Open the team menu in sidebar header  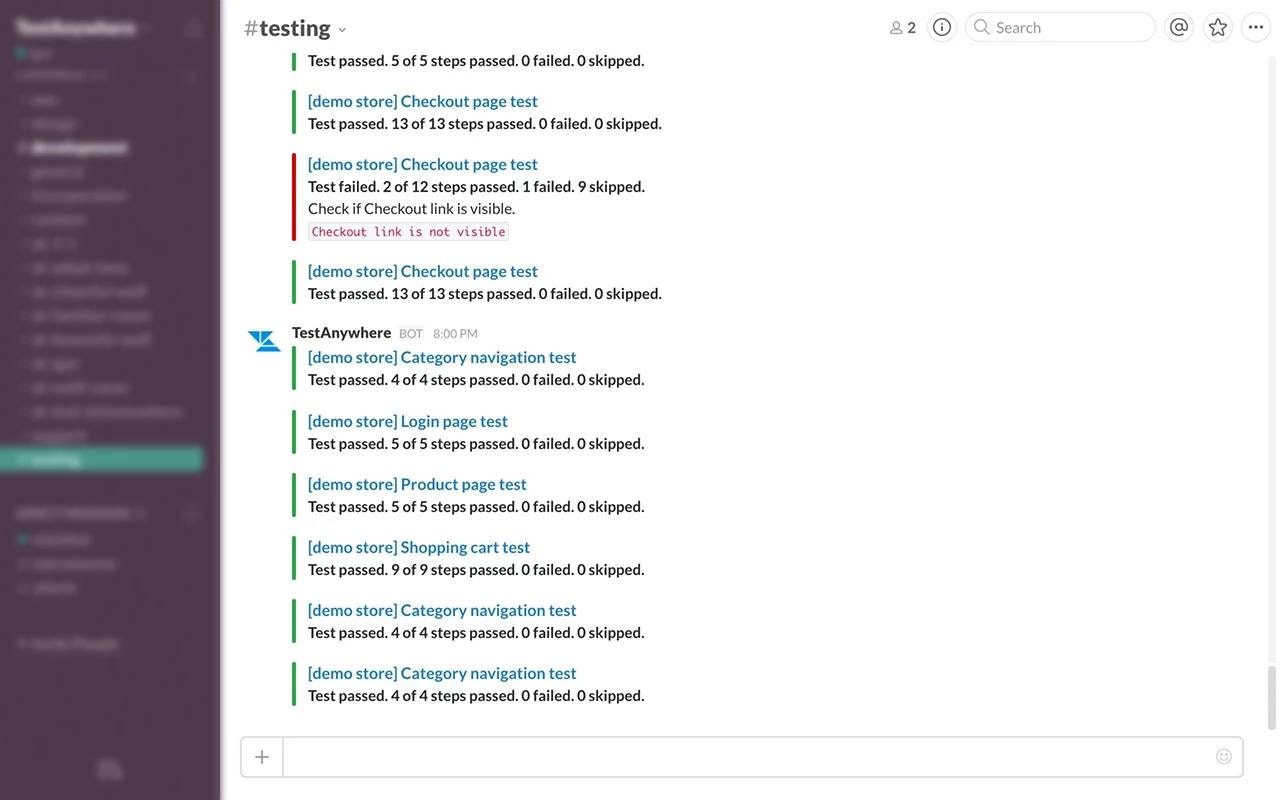[78, 28]
